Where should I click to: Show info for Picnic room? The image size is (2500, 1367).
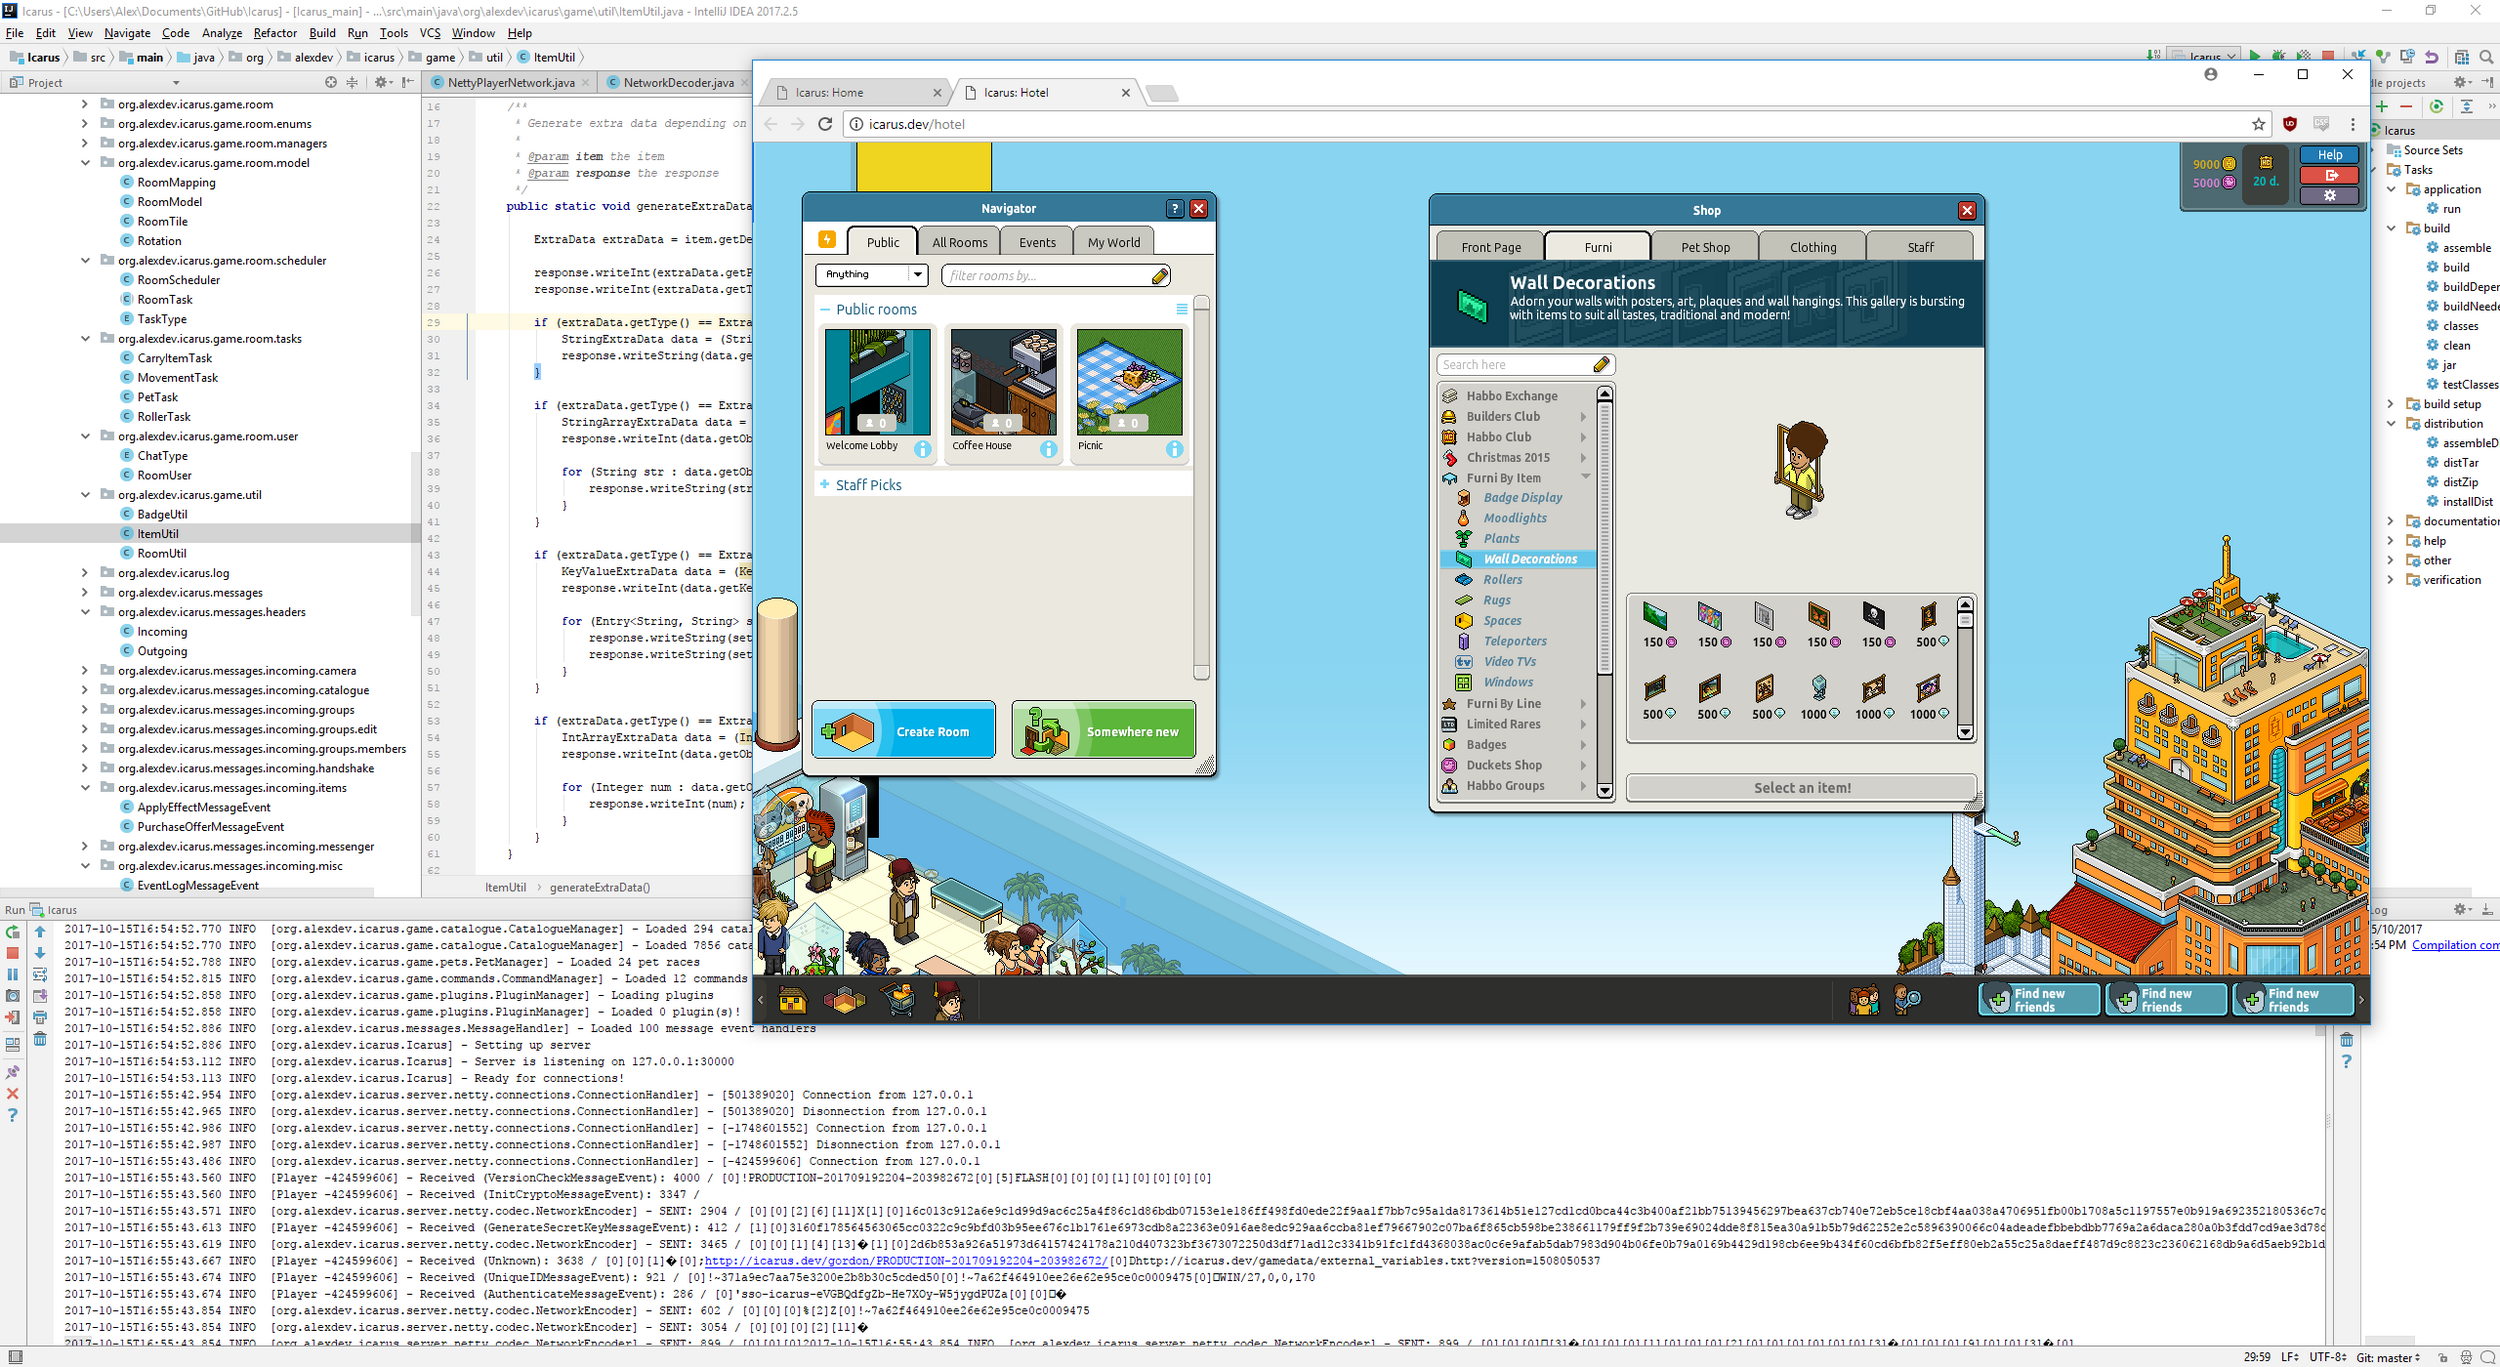click(x=1174, y=449)
